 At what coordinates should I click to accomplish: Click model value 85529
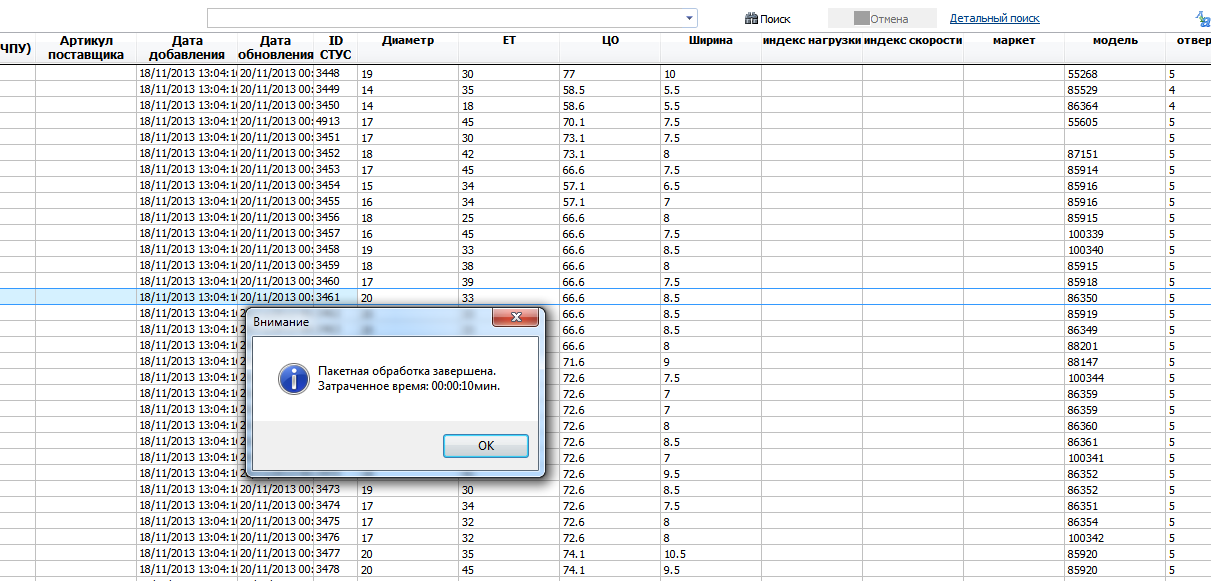1083,90
